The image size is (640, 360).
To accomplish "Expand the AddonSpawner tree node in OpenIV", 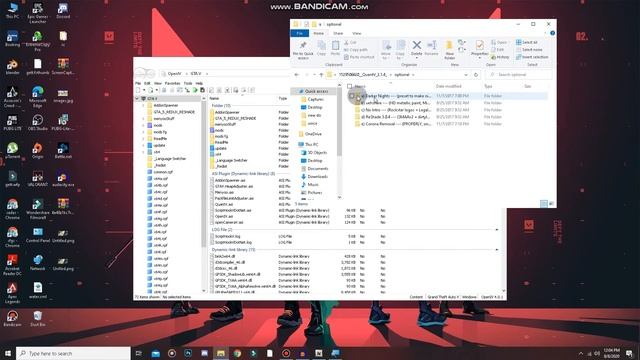I will coord(144,105).
